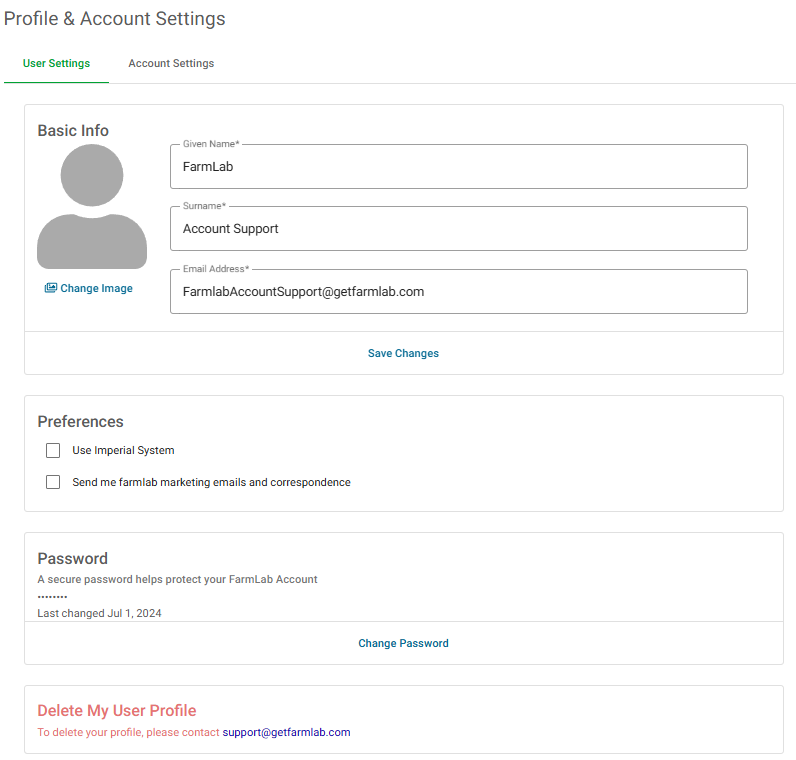Viewport: 796px width, 760px height.
Task: Select the Email Address input field
Action: tap(458, 292)
